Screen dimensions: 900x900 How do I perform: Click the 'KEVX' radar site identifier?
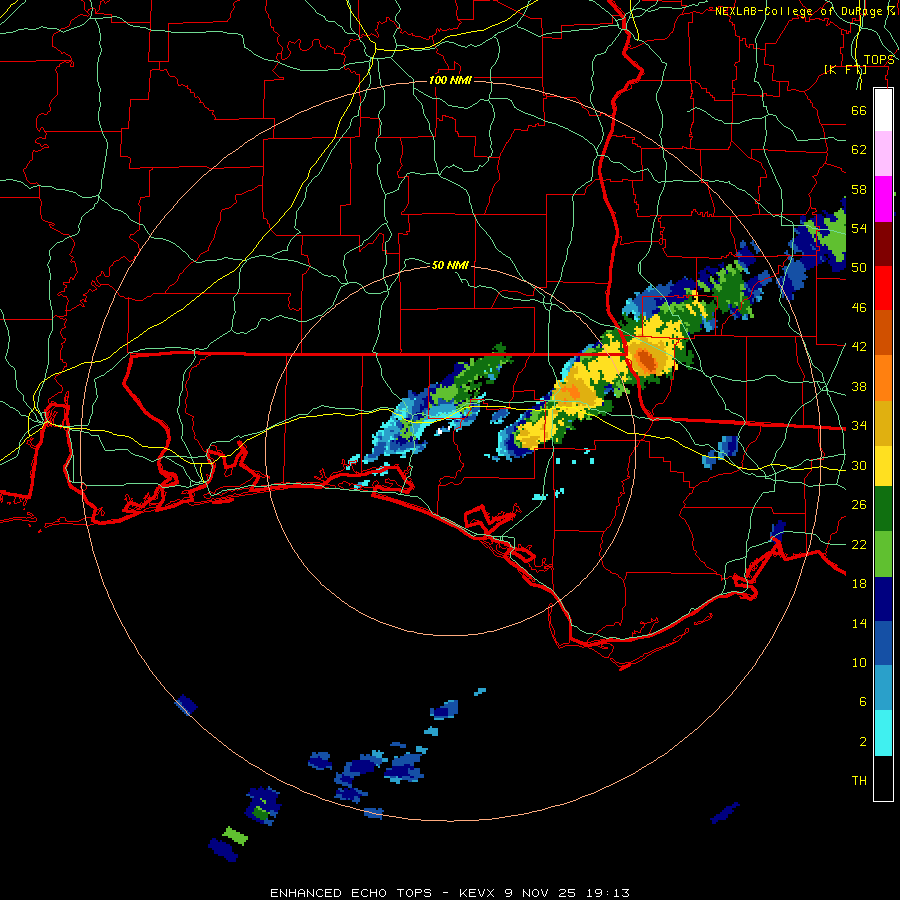pos(479,893)
